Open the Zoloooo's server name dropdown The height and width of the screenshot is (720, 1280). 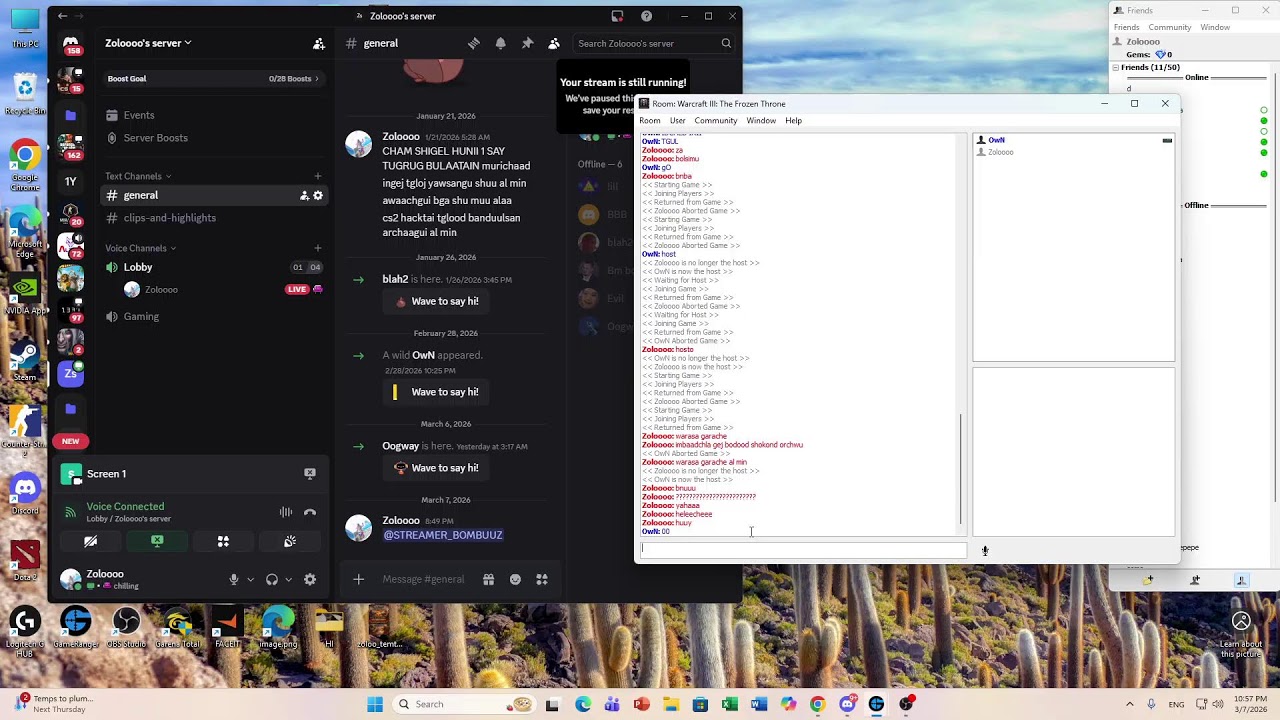click(x=148, y=43)
